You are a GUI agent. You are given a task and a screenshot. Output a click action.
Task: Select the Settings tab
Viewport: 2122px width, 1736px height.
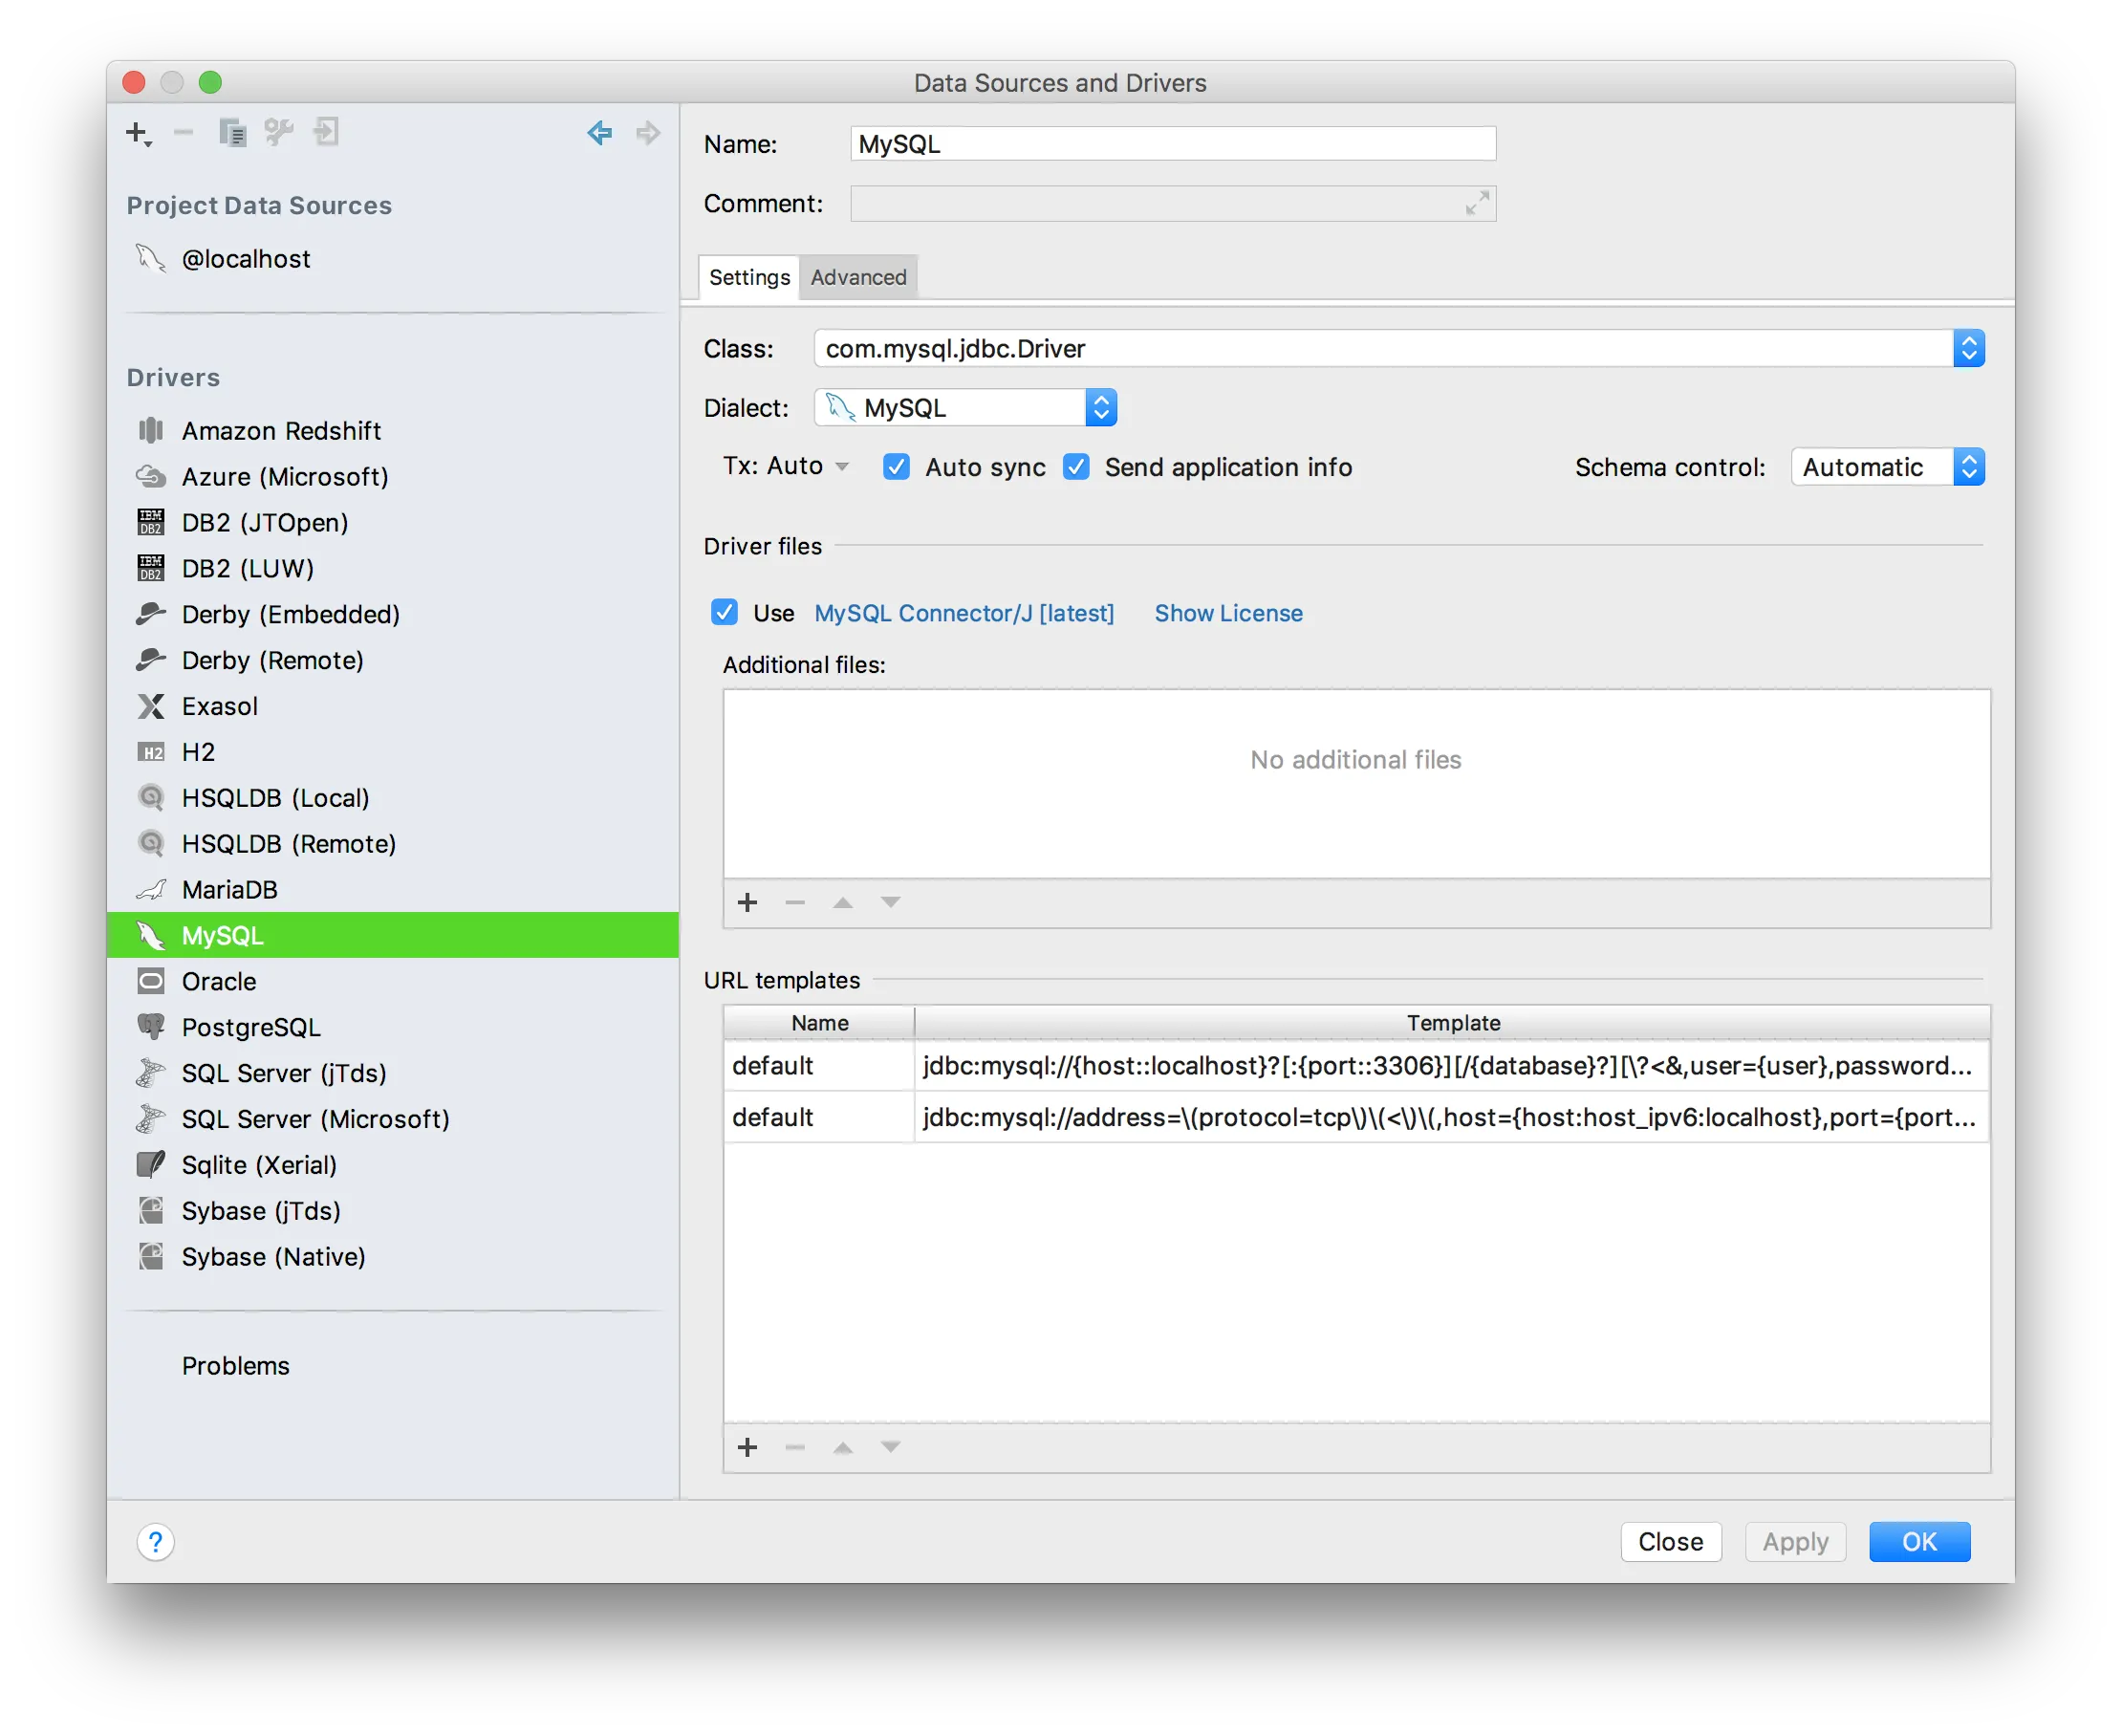[749, 277]
